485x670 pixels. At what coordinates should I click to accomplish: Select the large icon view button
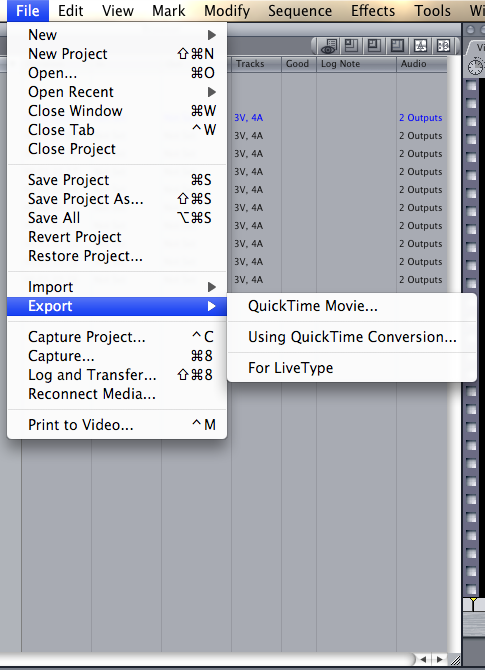[x=397, y=45]
